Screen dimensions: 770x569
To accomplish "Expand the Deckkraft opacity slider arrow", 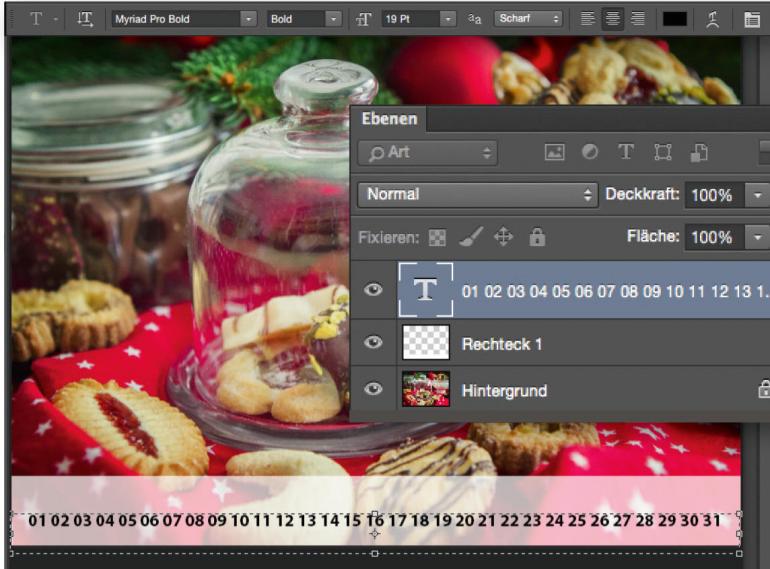I will tap(757, 195).
